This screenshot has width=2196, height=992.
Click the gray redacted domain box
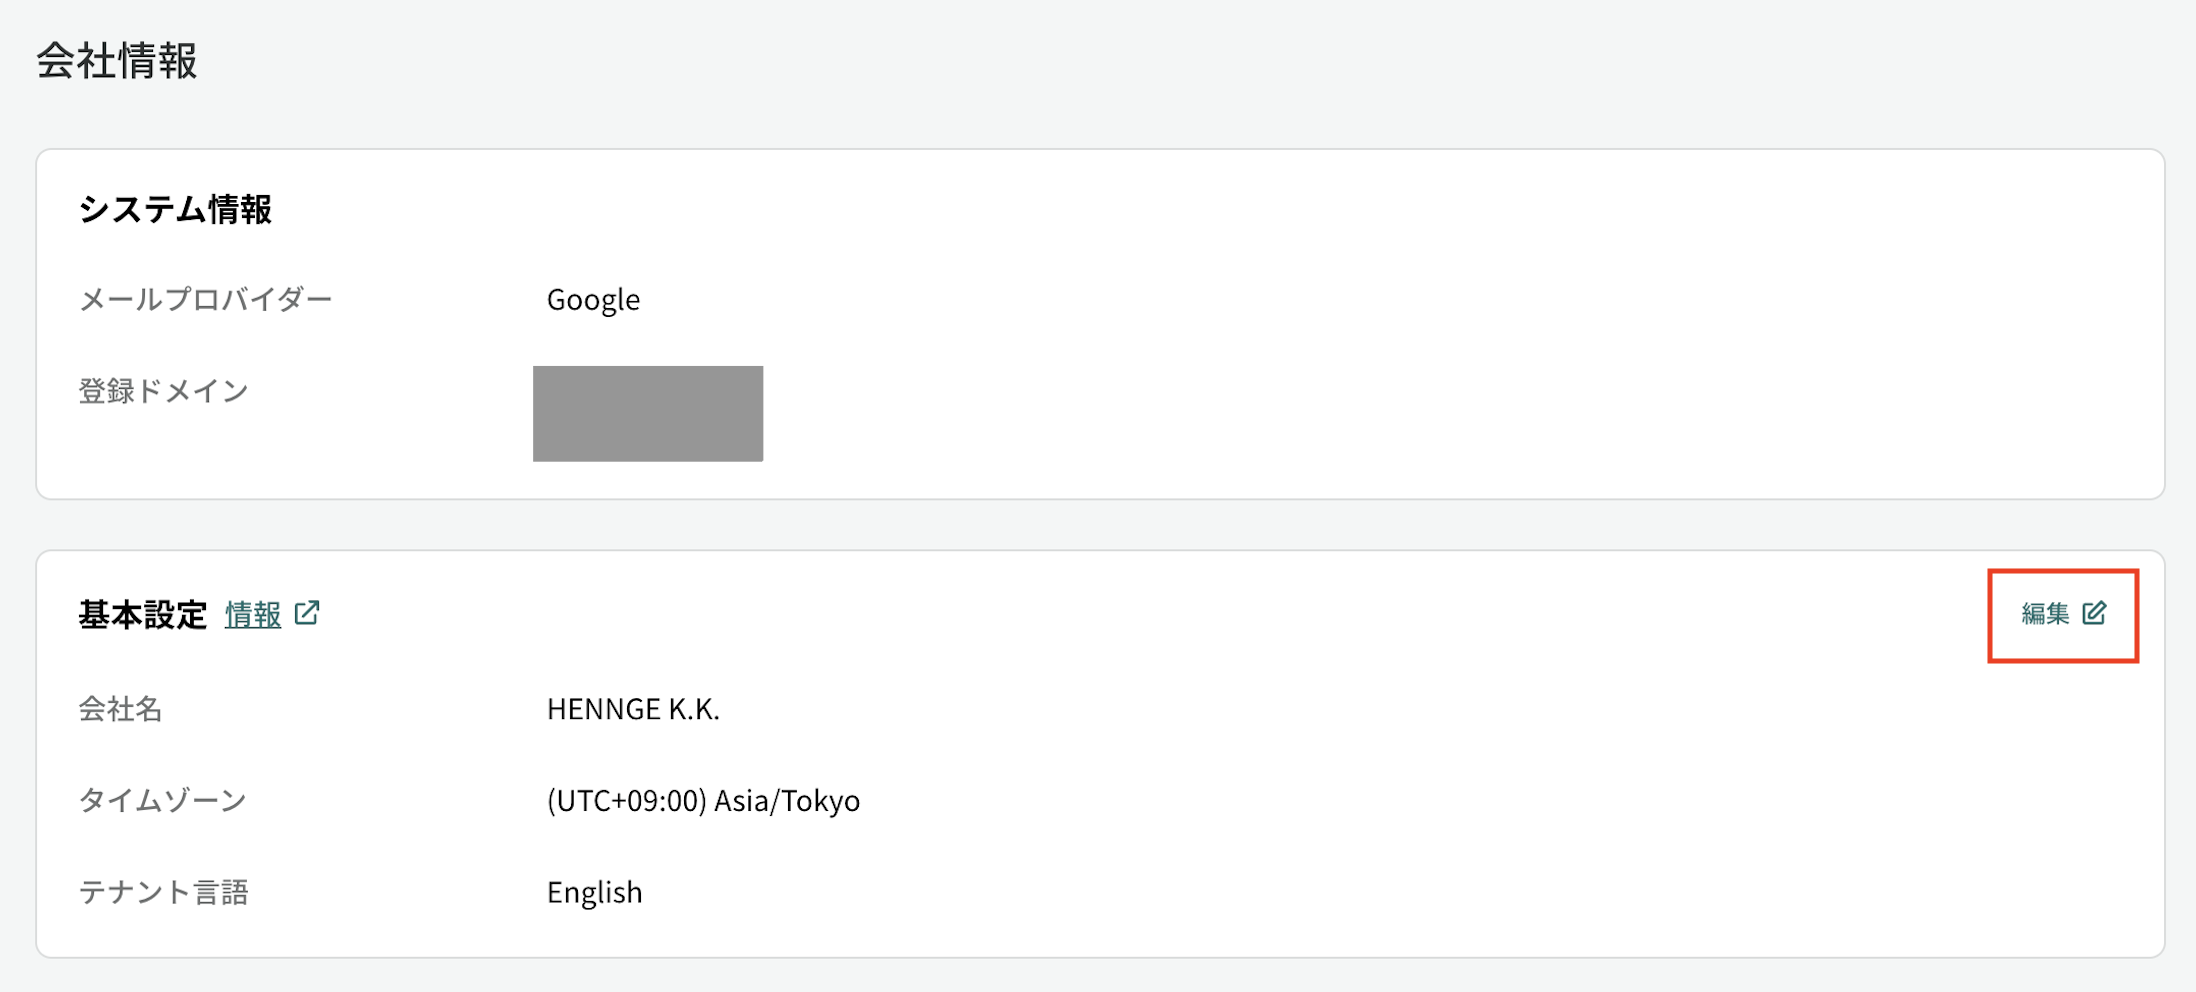tap(648, 413)
